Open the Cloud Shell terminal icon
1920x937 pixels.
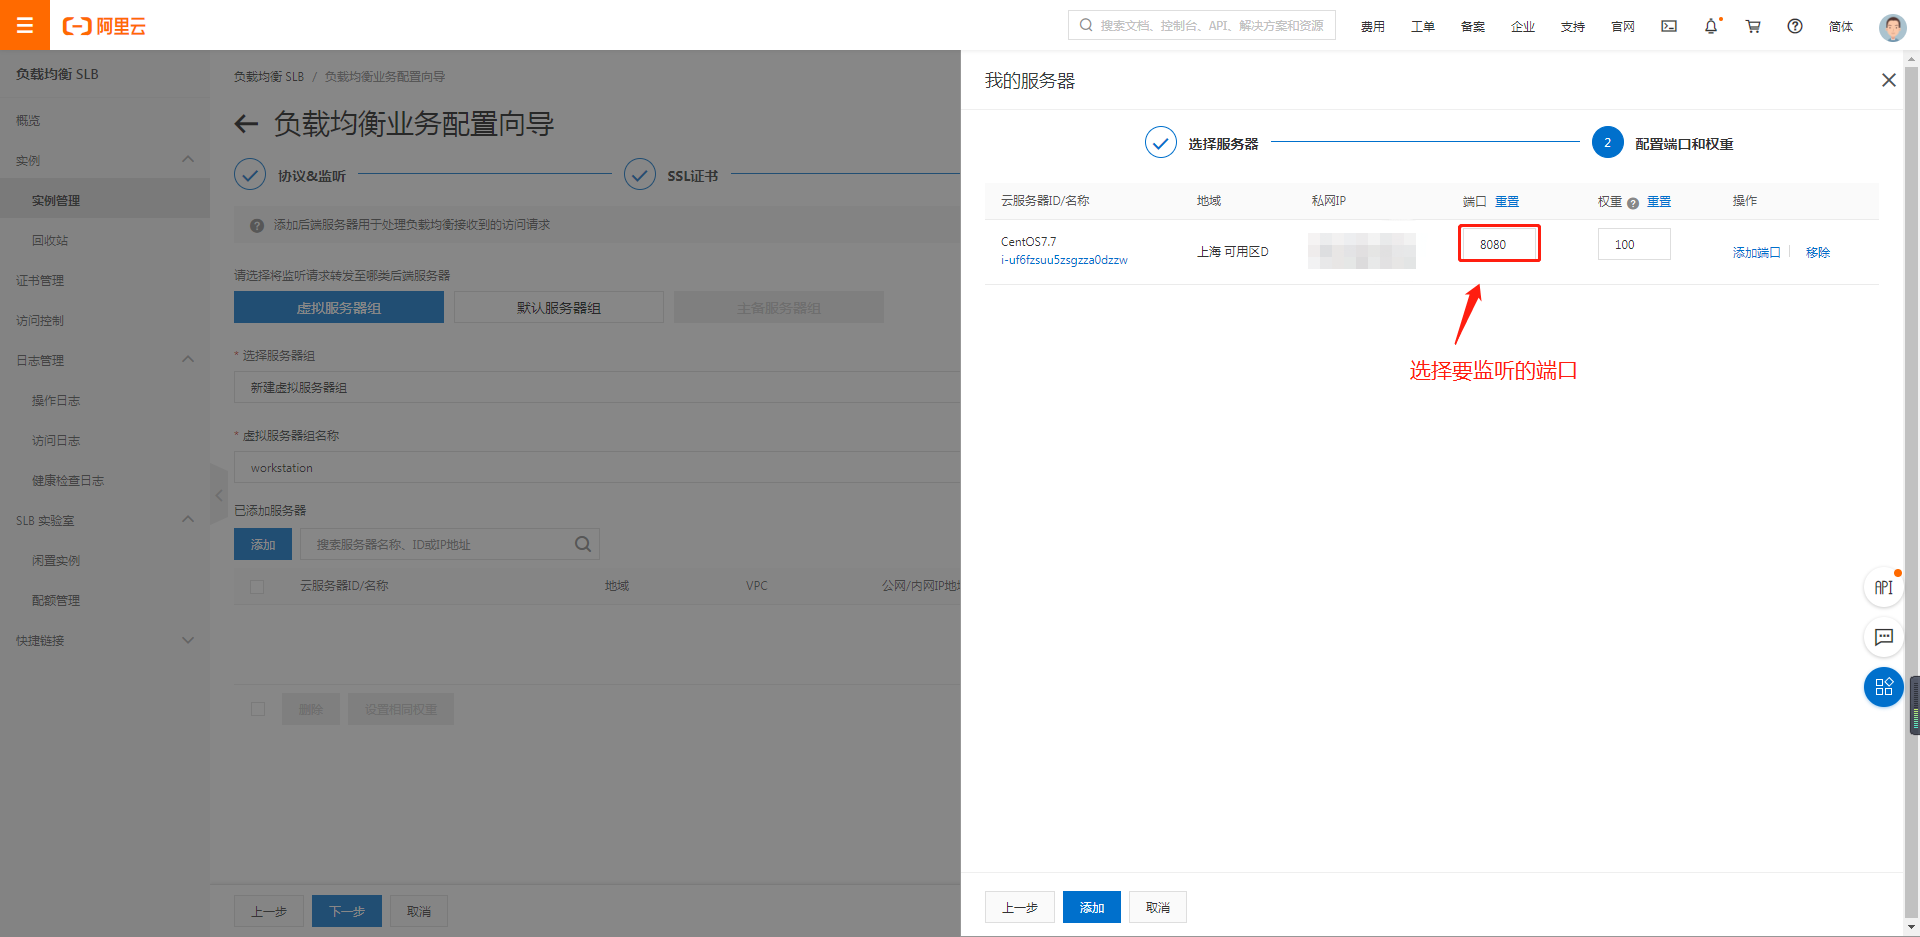coord(1669,26)
